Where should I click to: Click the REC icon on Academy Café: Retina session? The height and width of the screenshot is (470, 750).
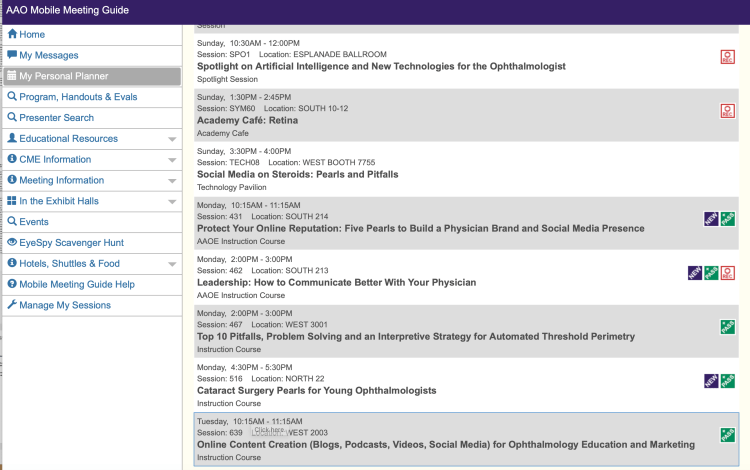(728, 111)
